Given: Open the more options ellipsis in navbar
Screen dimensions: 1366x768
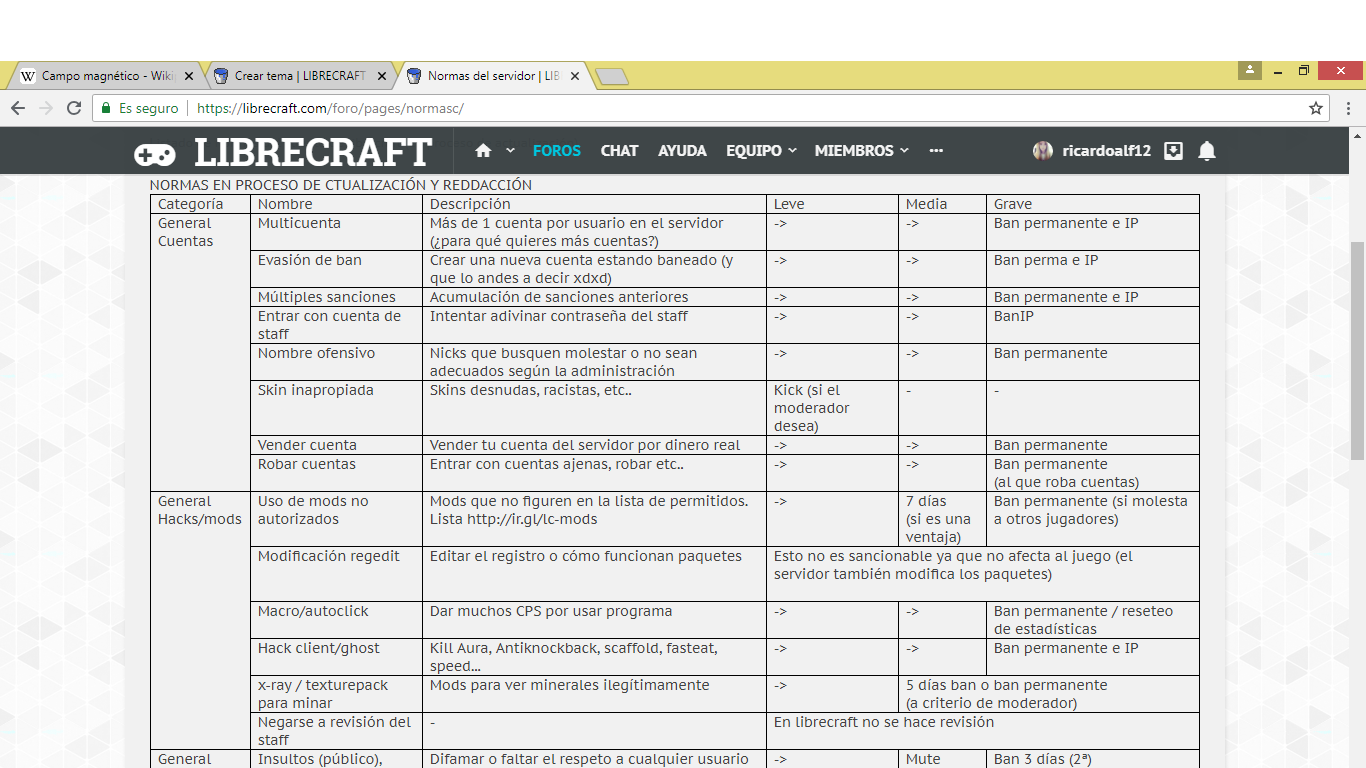Looking at the screenshot, I should (x=936, y=151).
